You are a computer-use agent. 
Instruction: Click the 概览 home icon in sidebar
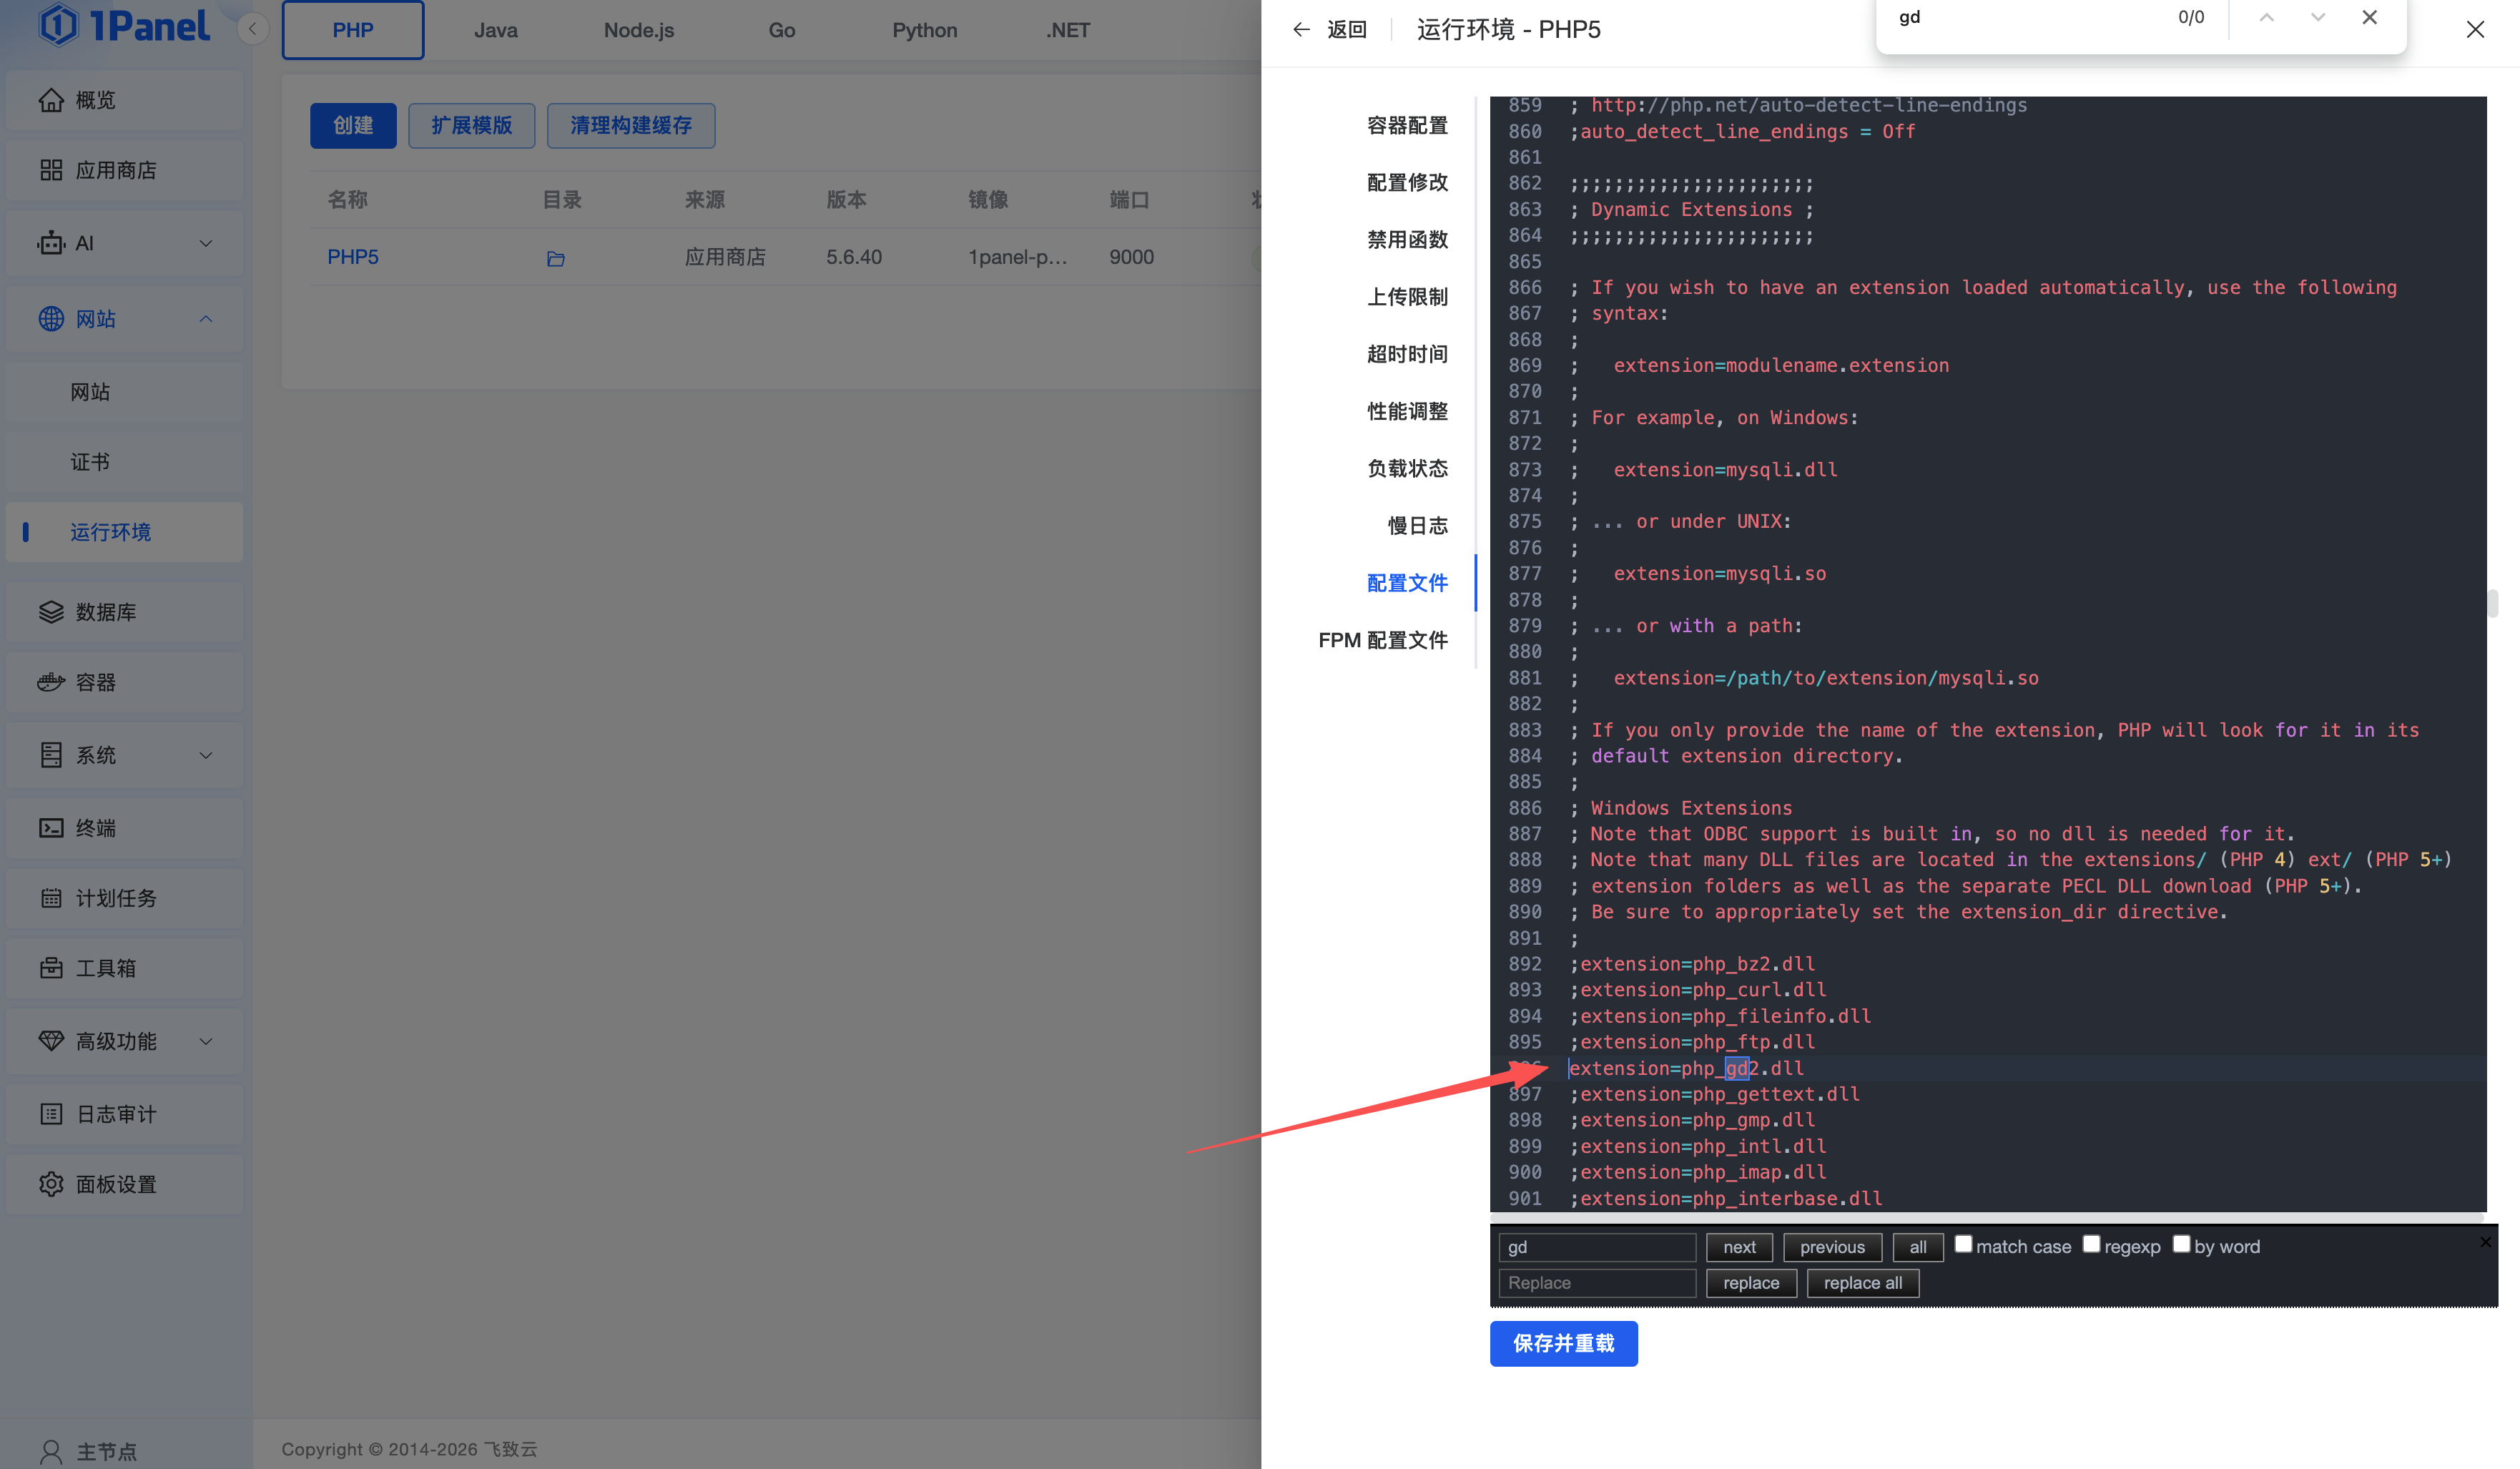[51, 100]
